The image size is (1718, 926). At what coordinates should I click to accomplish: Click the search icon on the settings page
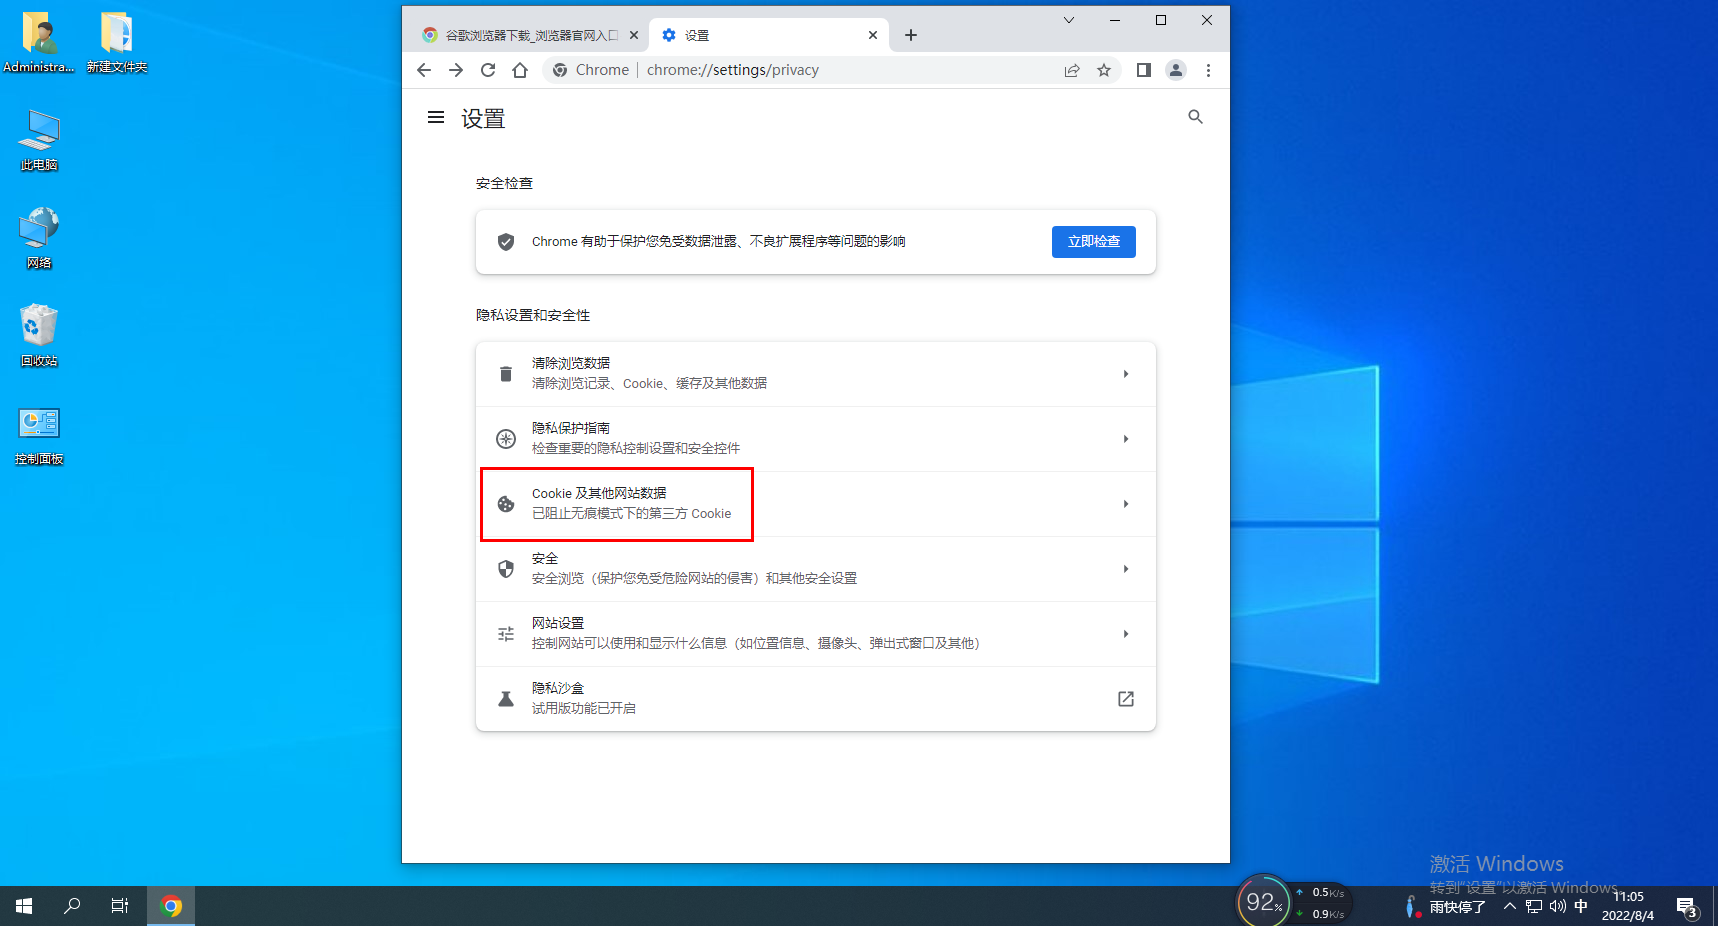pyautogui.click(x=1195, y=117)
